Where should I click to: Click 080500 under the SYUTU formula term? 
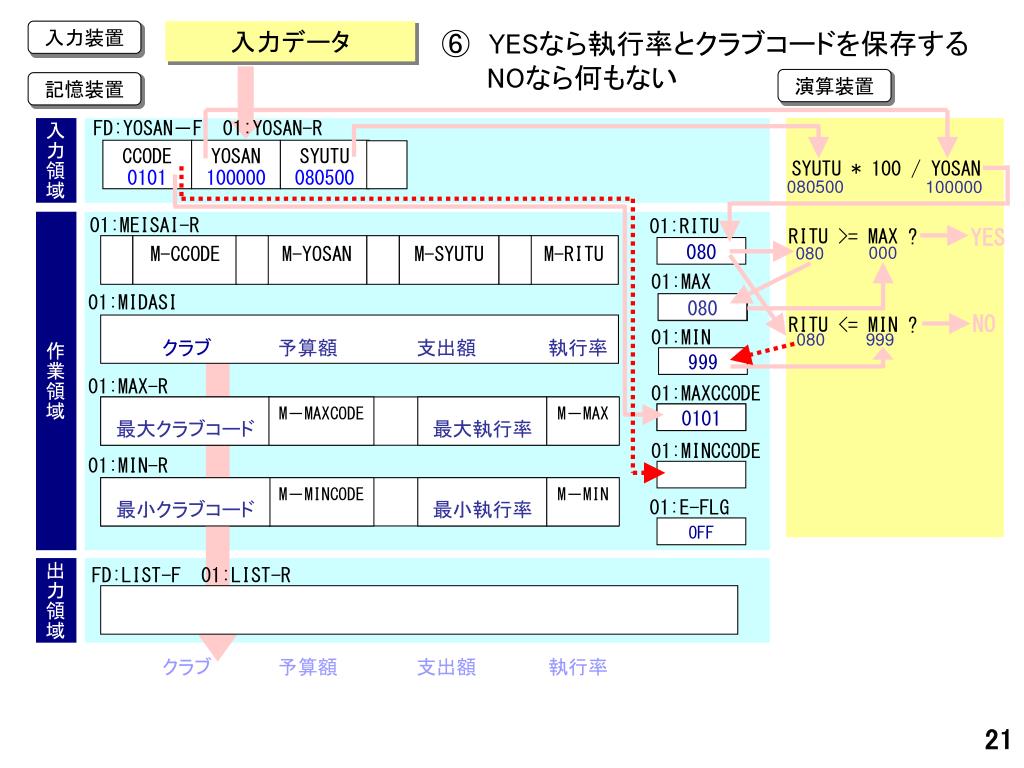(815, 187)
